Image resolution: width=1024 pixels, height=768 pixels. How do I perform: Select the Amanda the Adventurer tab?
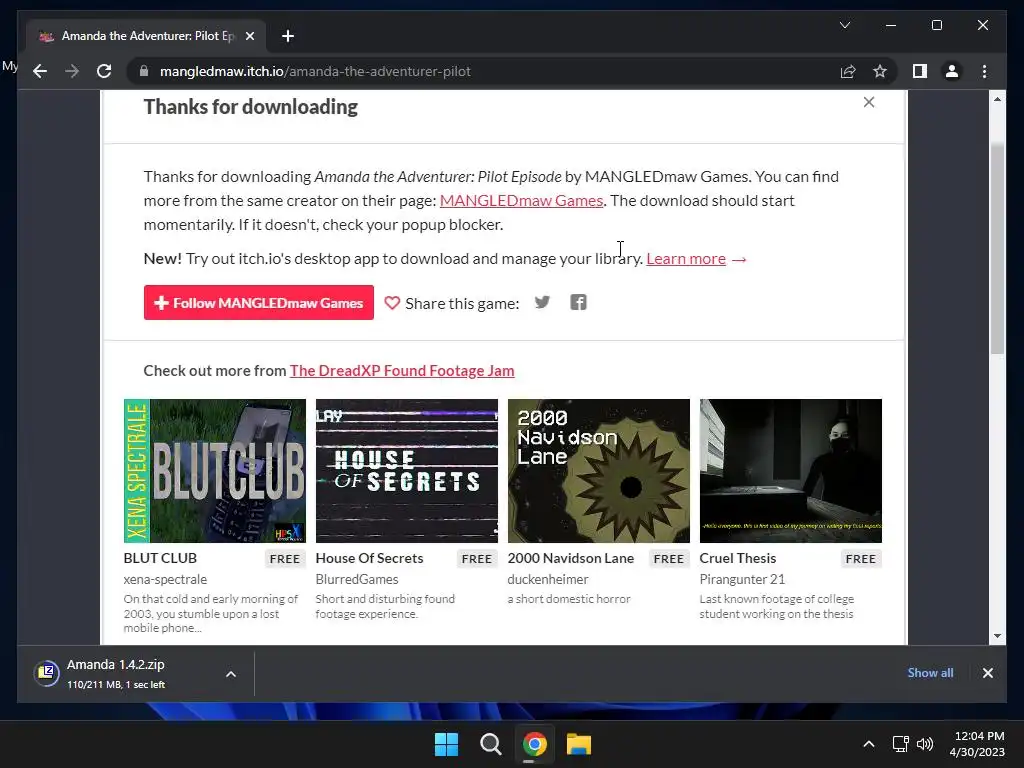146,36
